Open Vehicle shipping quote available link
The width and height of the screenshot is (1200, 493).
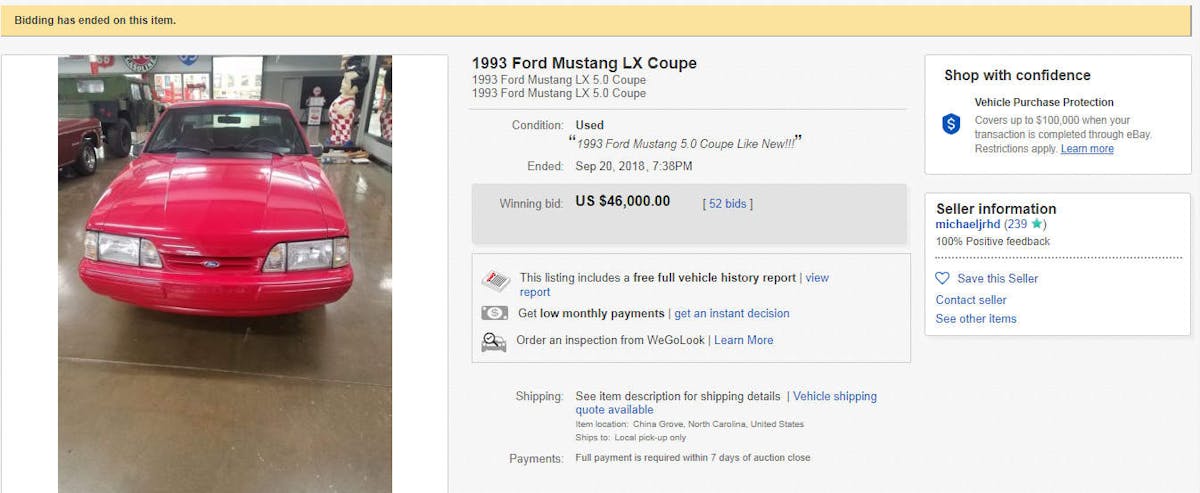834,396
